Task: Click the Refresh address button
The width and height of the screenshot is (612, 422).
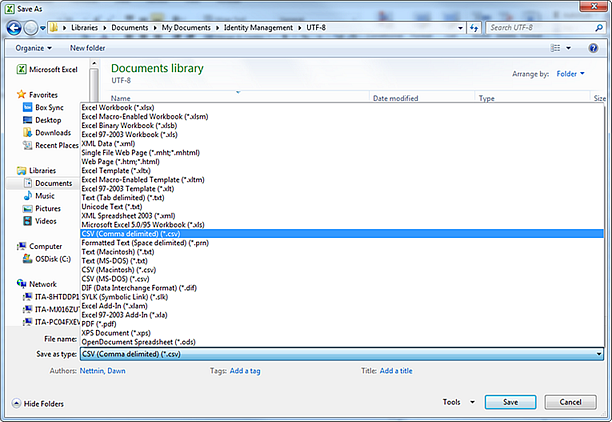Action: 474,28
